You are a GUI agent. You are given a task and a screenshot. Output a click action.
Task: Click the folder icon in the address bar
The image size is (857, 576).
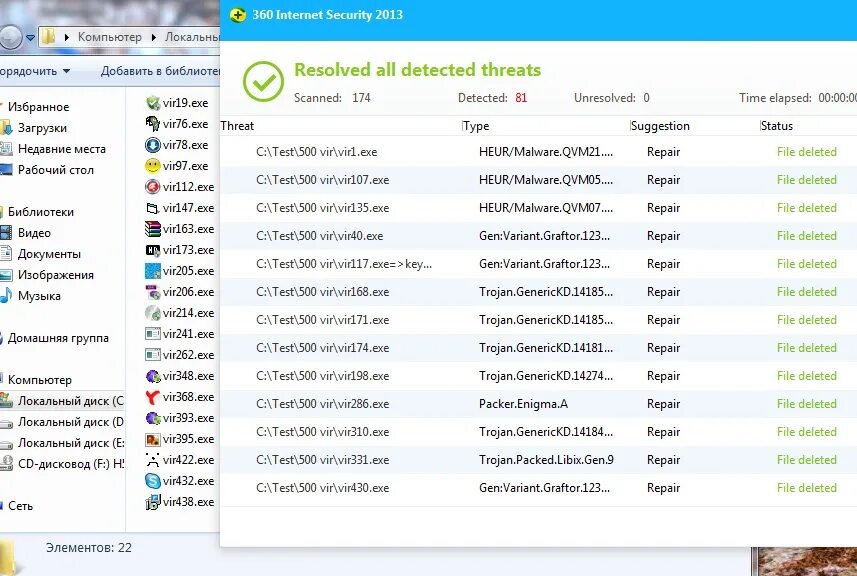[x=49, y=37]
